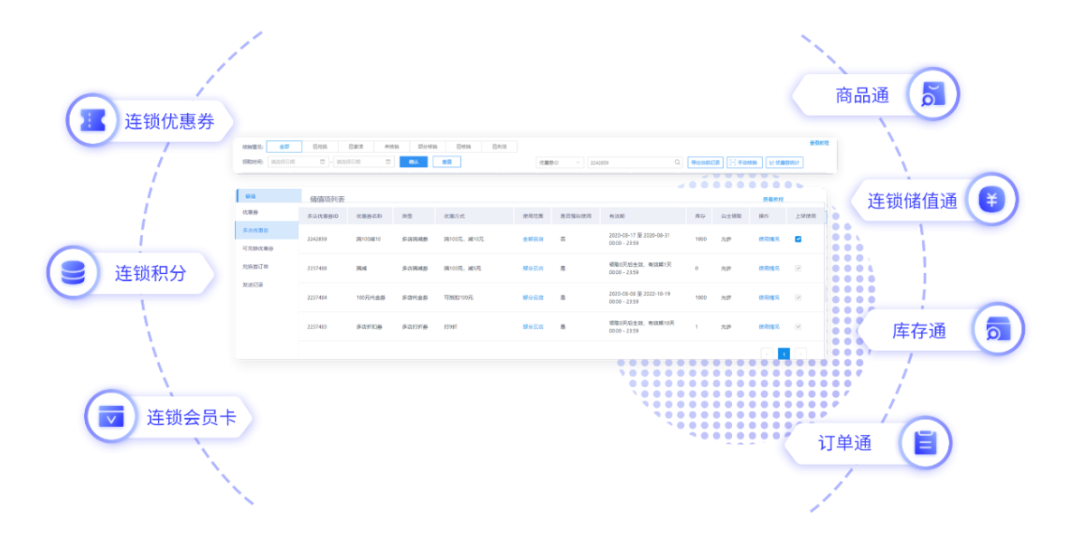Click the 库存通 storefront icon
This screenshot has width=1080, height=557.
[997, 330]
